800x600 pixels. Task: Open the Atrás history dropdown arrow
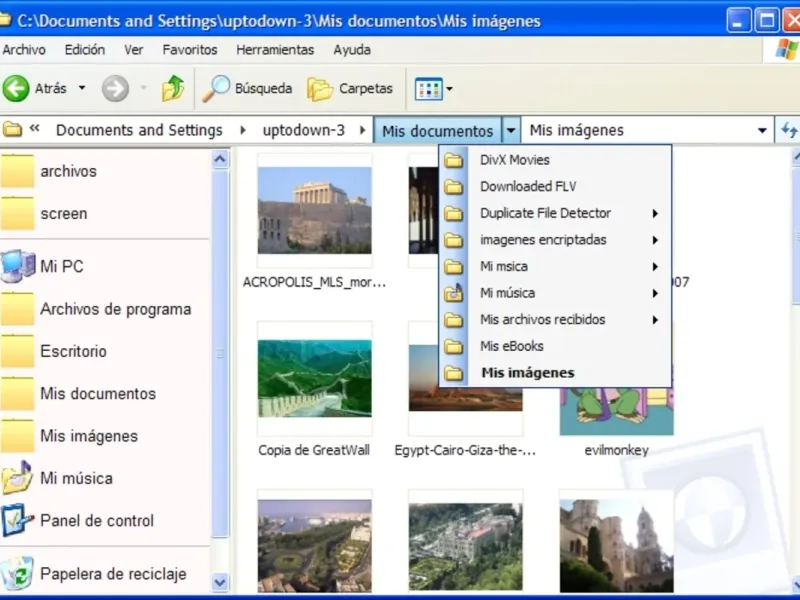point(82,88)
